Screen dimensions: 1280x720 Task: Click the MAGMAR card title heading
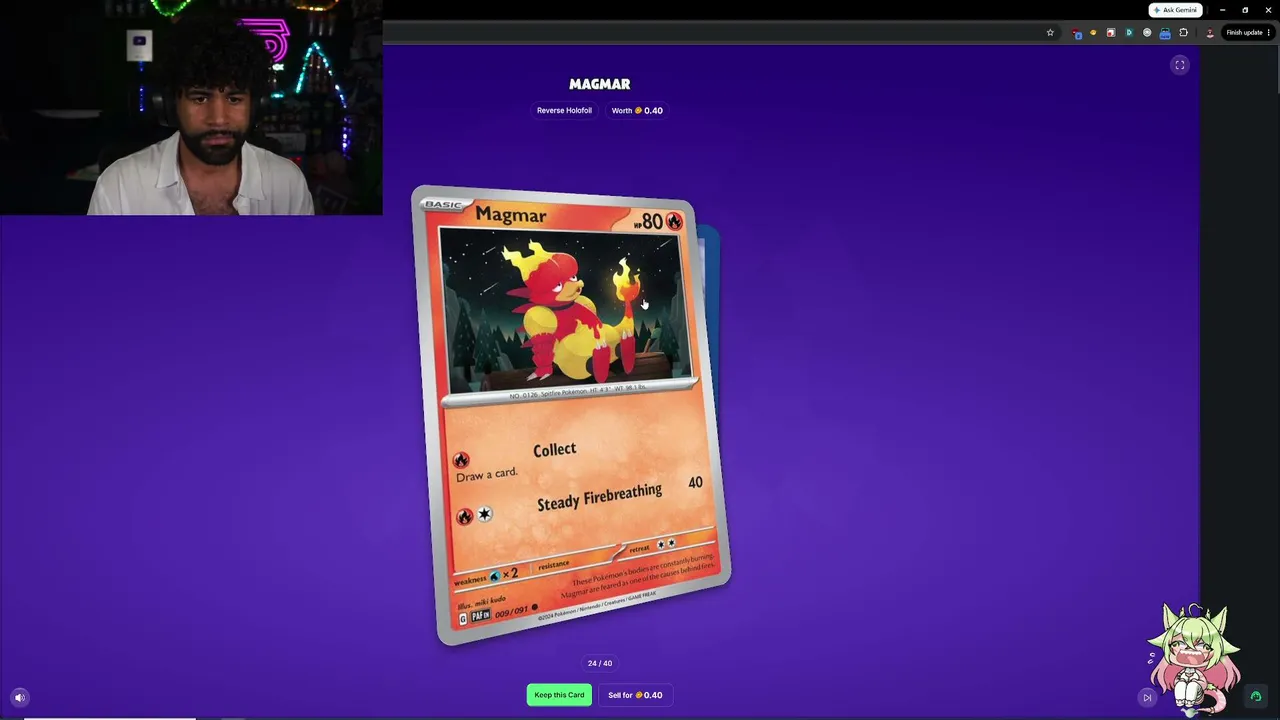(x=600, y=84)
